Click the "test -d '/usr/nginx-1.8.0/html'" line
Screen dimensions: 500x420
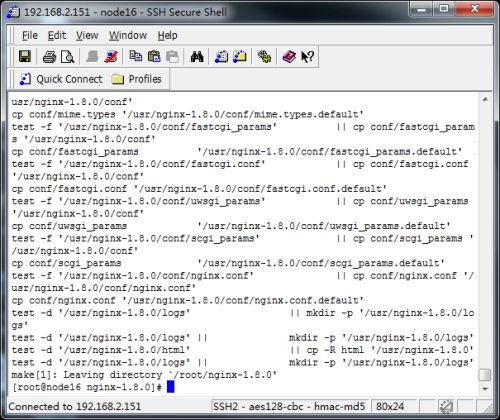[x=242, y=350]
